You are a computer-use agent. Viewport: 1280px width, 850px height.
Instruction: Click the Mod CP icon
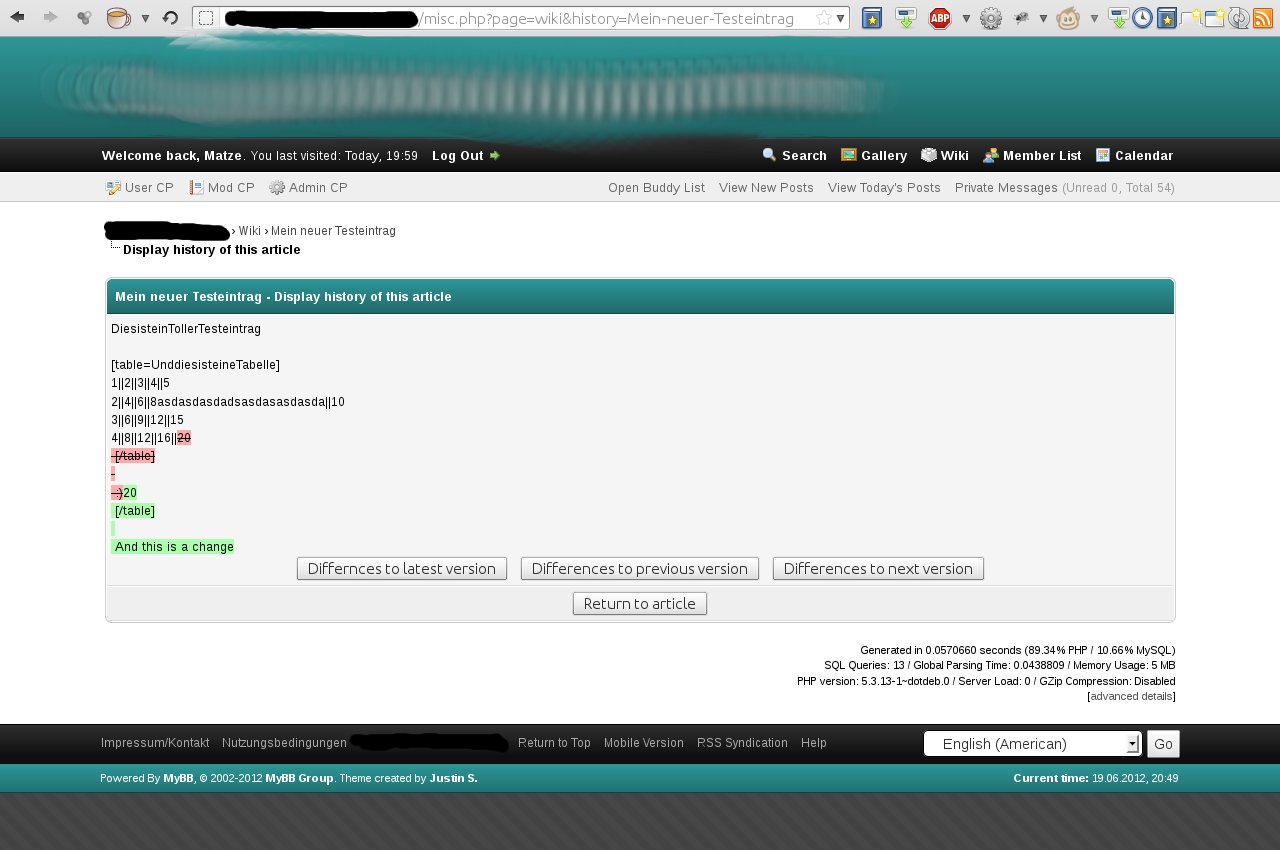pos(197,187)
